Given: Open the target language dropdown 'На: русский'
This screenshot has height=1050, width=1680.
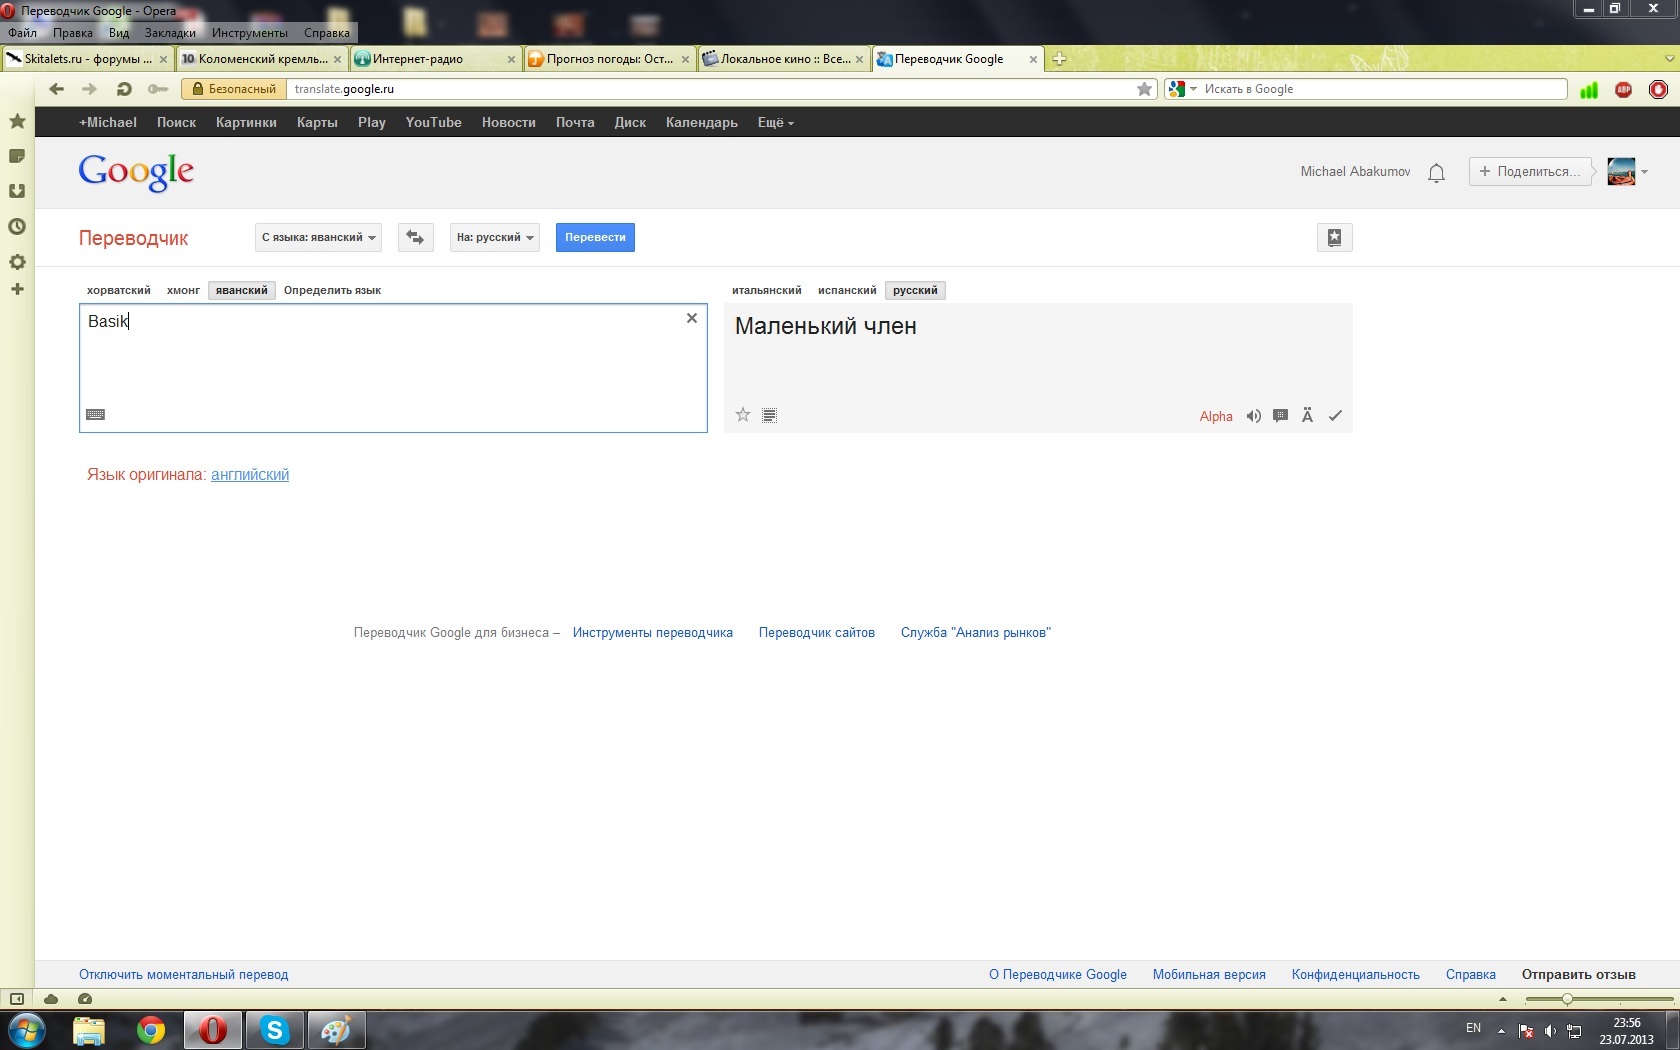Looking at the screenshot, I should [494, 238].
